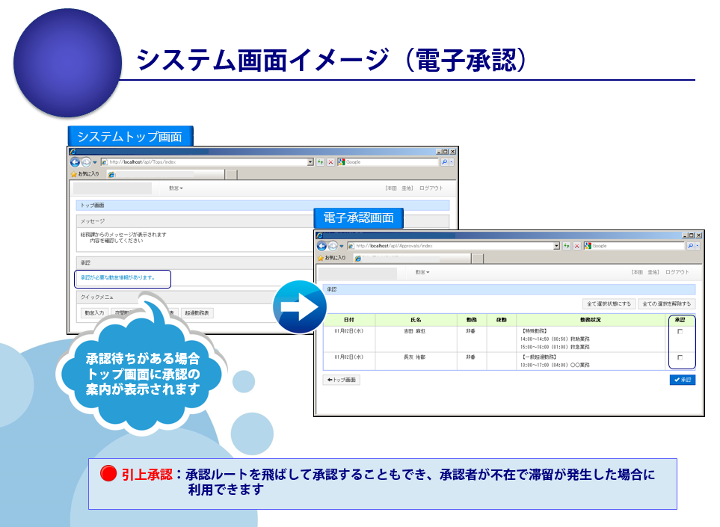The width and height of the screenshot is (720, 527).
Task: Open the blue approval-needed link on the top screen
Action: pos(118,278)
